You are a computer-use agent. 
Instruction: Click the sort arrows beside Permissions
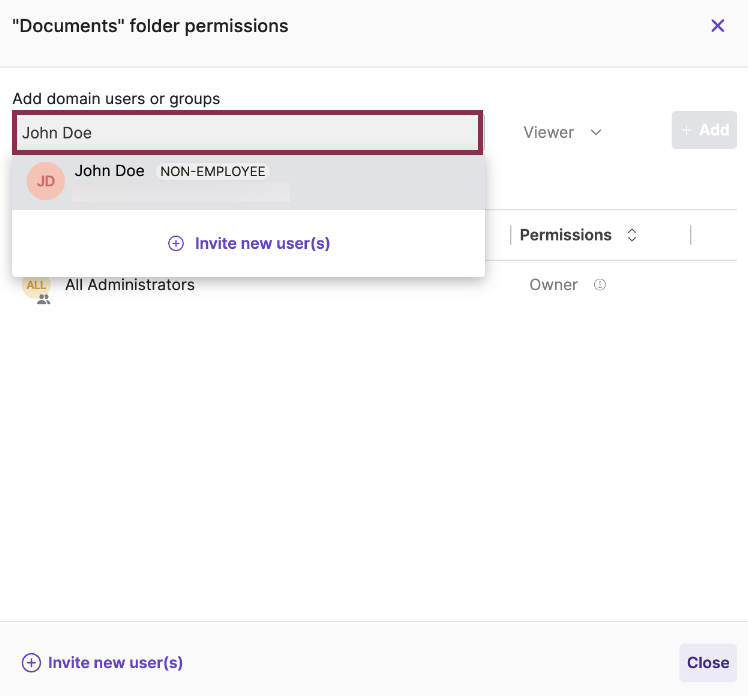point(631,235)
